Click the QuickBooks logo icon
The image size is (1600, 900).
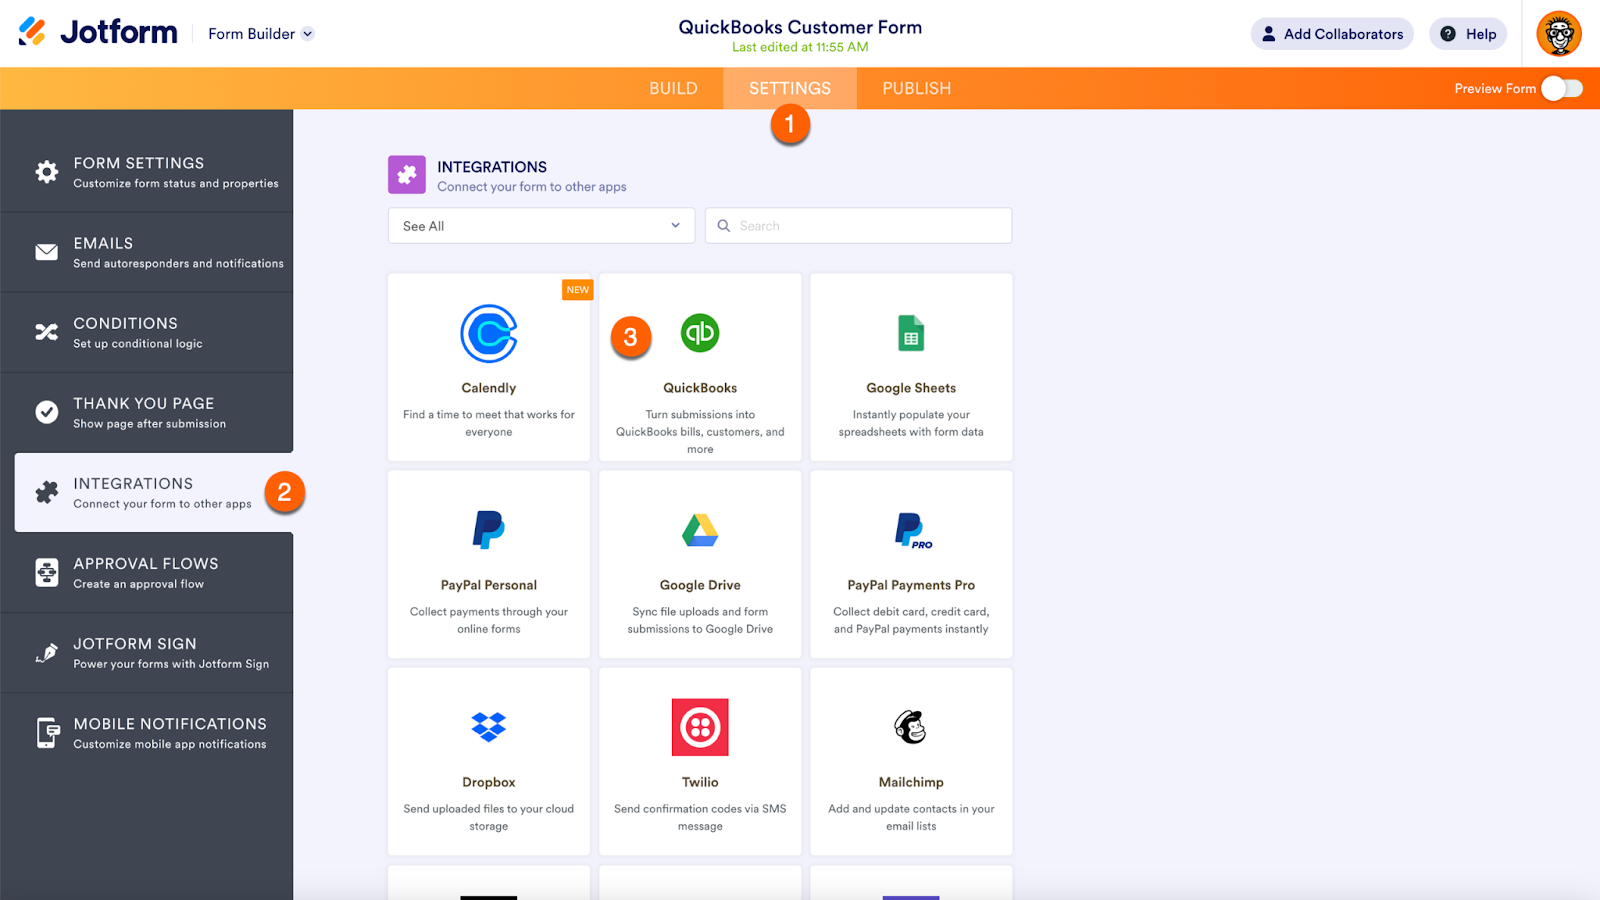point(700,333)
